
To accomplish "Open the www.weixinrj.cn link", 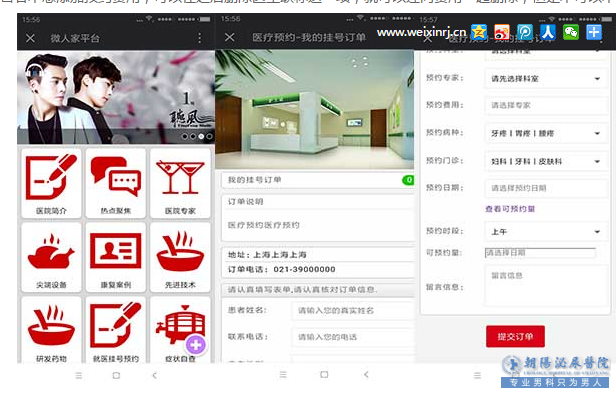I will click(x=421, y=32).
